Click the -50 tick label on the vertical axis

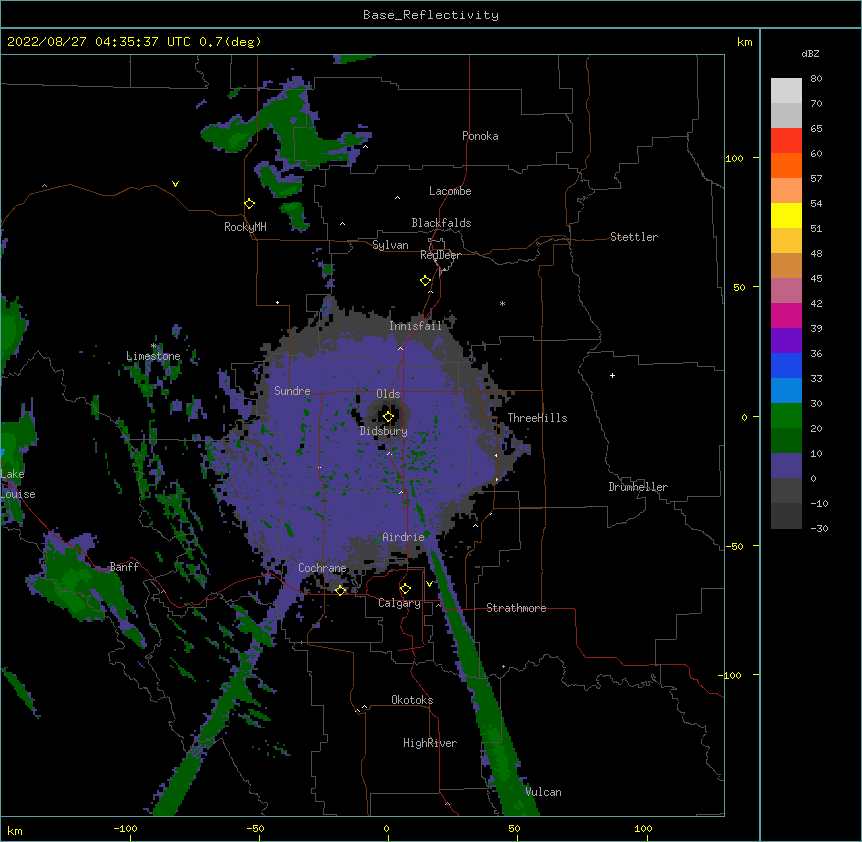(x=734, y=546)
